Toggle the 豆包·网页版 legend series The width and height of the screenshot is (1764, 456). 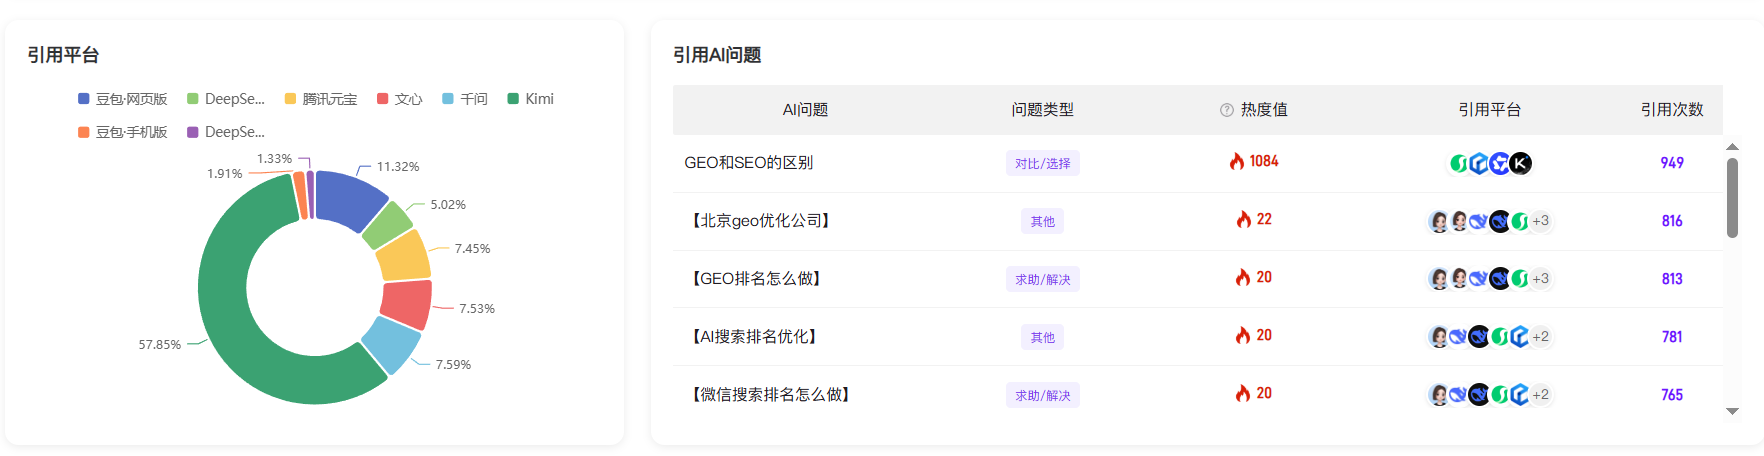pos(123,99)
